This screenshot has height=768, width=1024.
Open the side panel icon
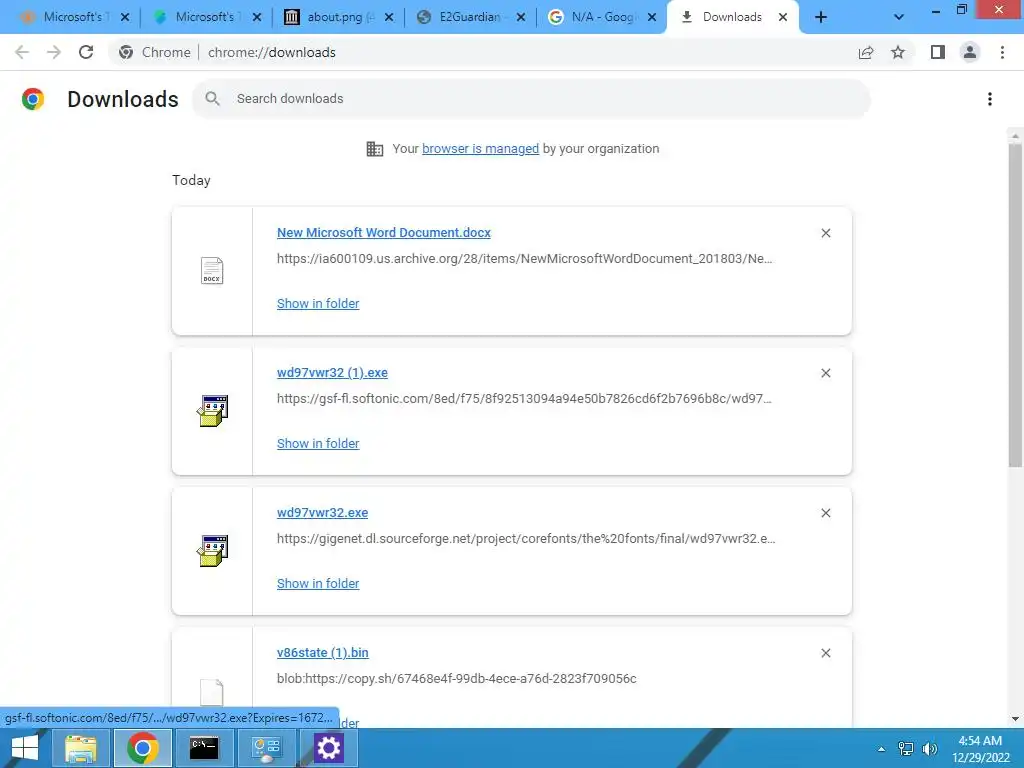click(x=938, y=52)
